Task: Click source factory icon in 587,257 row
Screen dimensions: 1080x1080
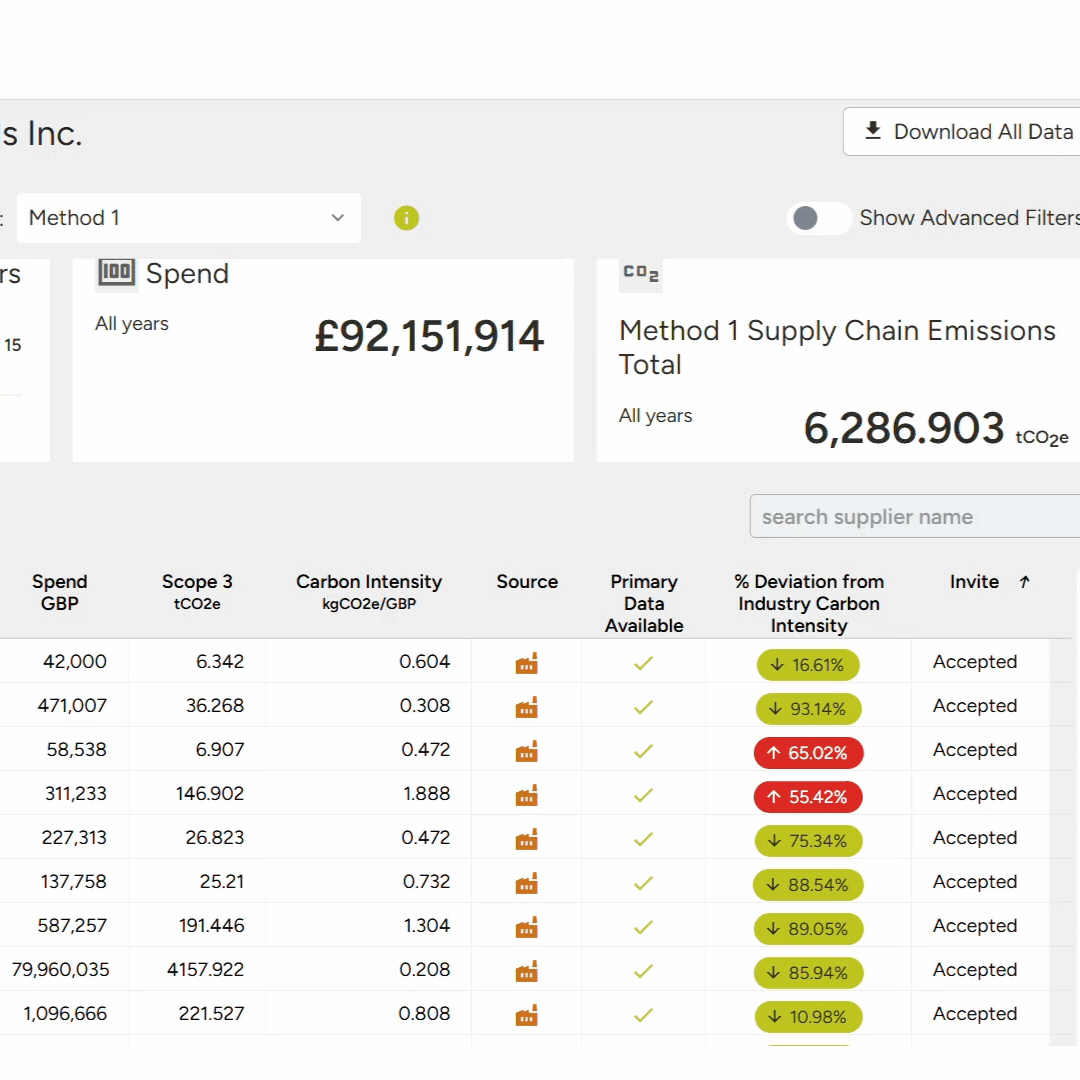Action: click(x=526, y=928)
